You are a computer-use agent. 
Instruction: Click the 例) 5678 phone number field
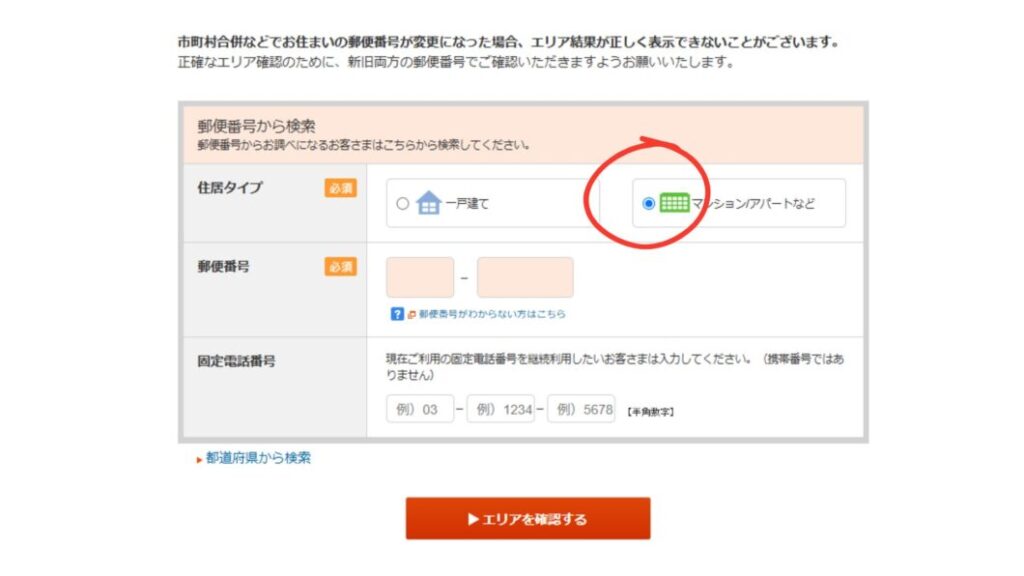point(581,409)
